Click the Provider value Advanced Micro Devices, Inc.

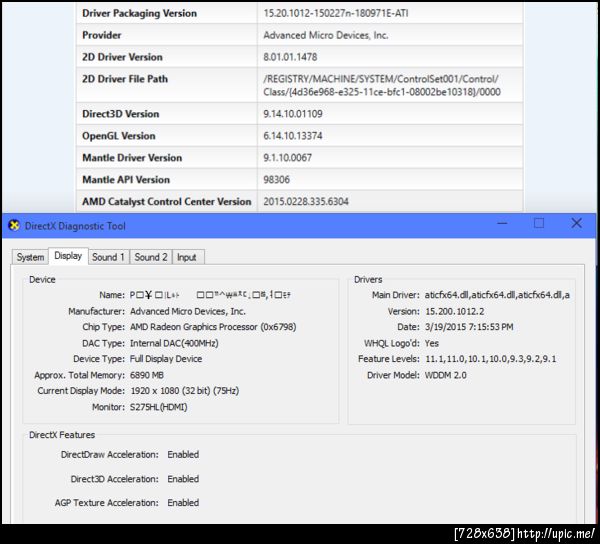326,35
